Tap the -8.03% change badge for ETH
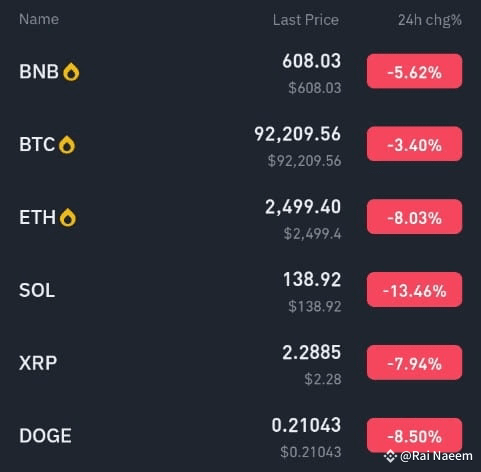 coord(414,217)
